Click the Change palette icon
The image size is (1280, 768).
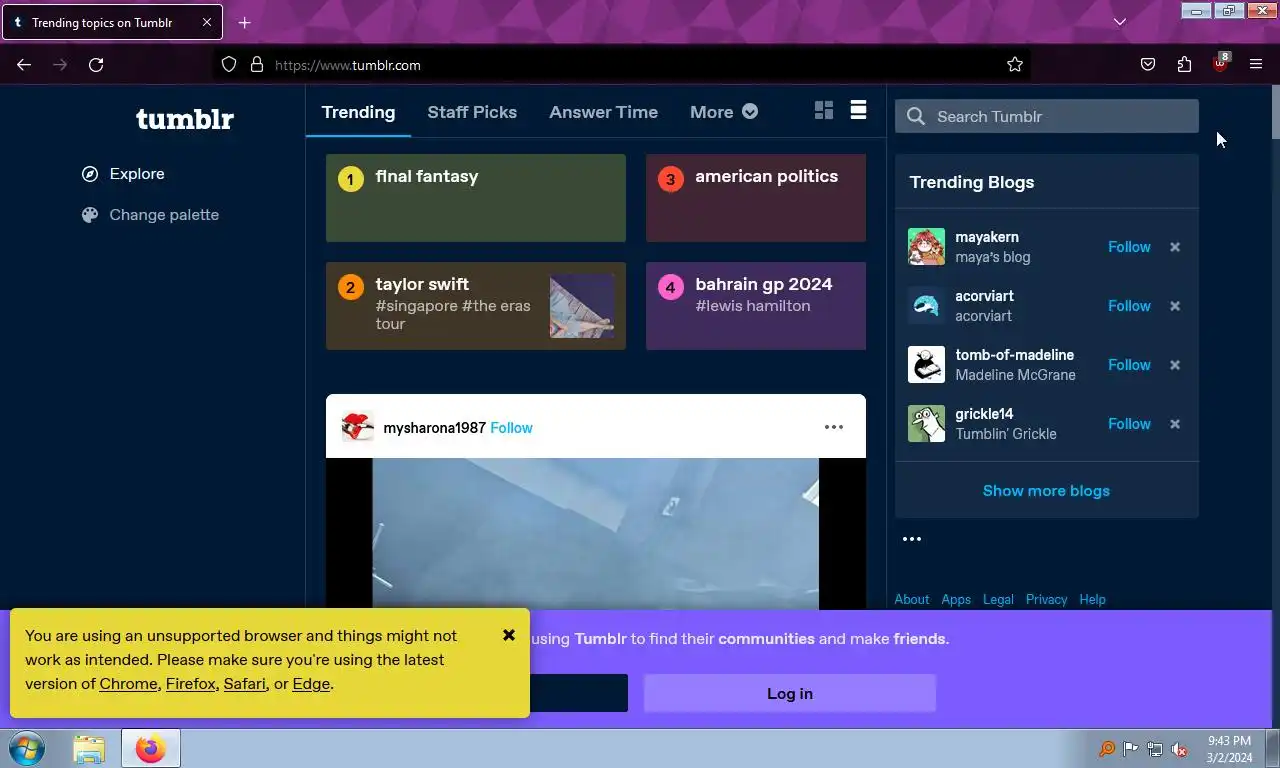pyautogui.click(x=90, y=215)
